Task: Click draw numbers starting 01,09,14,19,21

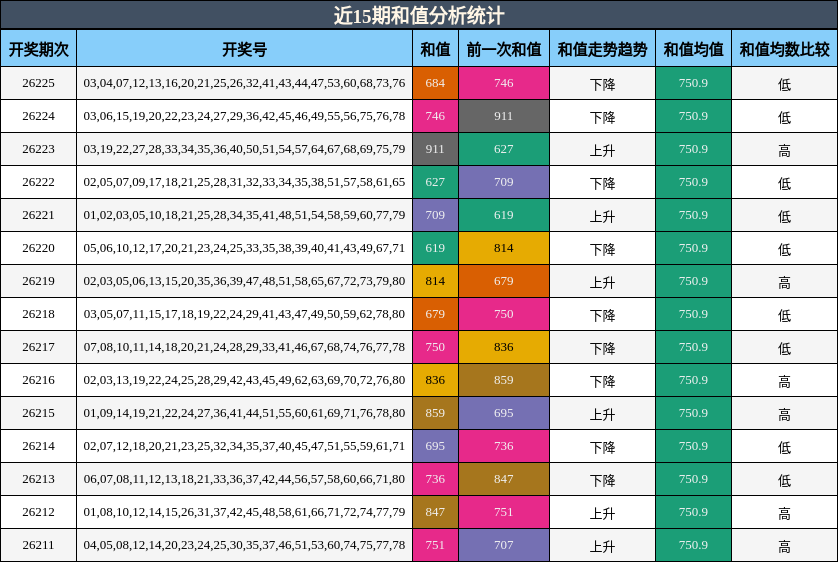Action: click(x=244, y=413)
